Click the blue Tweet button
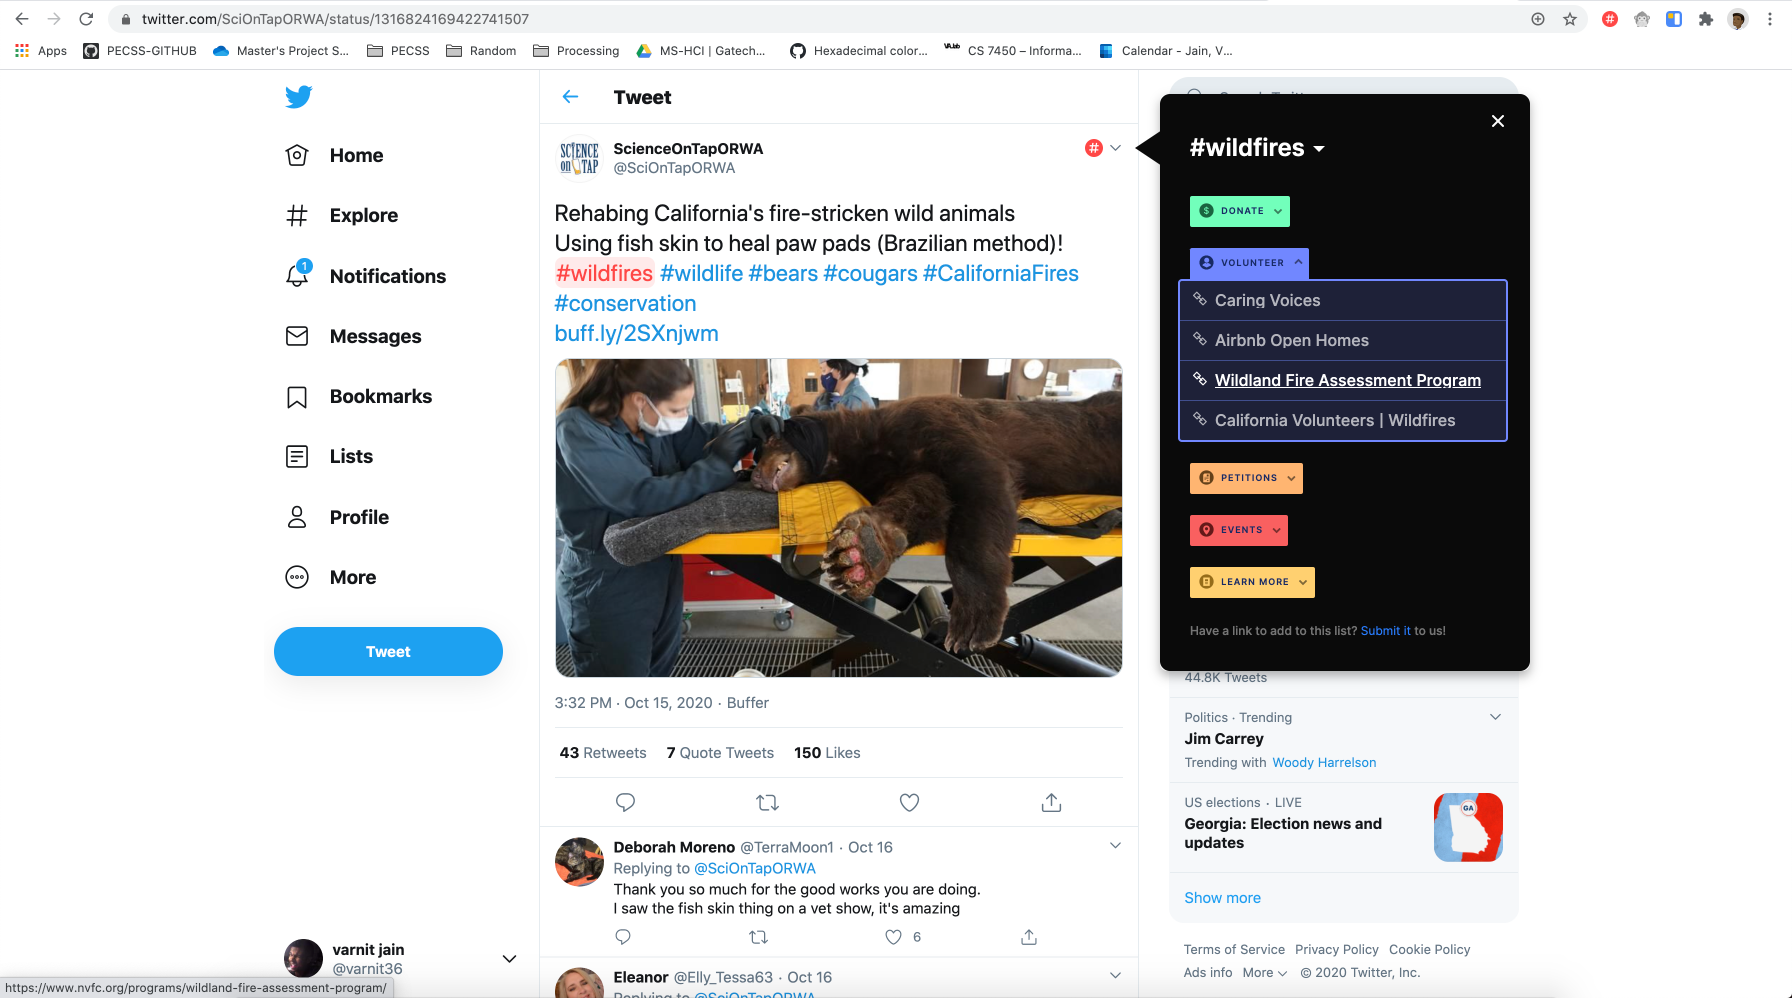Image resolution: width=1792 pixels, height=998 pixels. point(388,652)
